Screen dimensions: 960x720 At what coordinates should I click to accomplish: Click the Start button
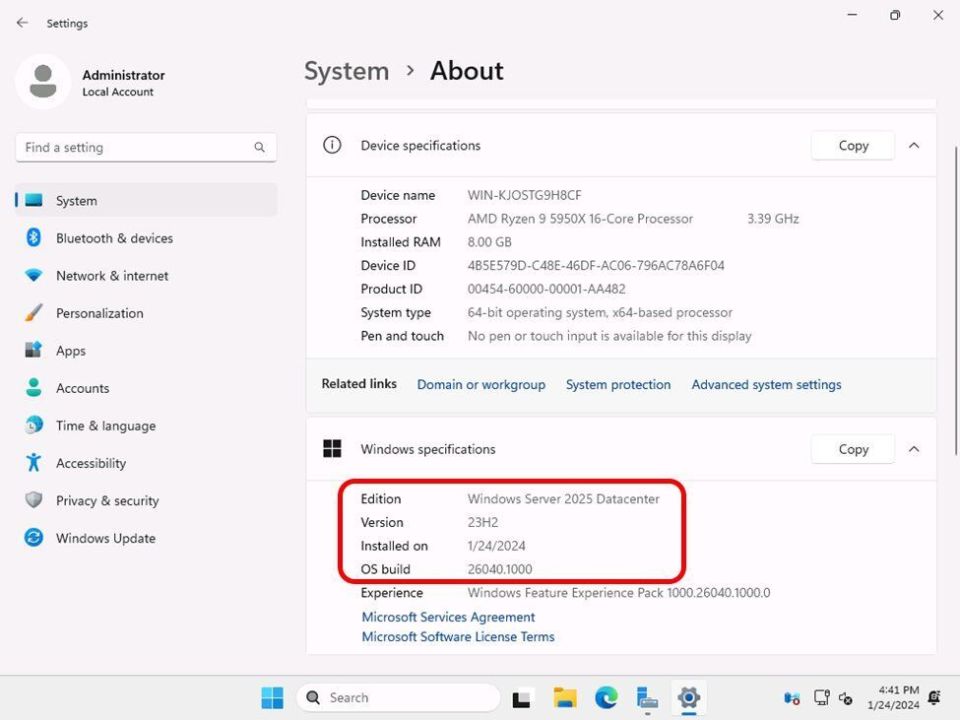(x=271, y=697)
